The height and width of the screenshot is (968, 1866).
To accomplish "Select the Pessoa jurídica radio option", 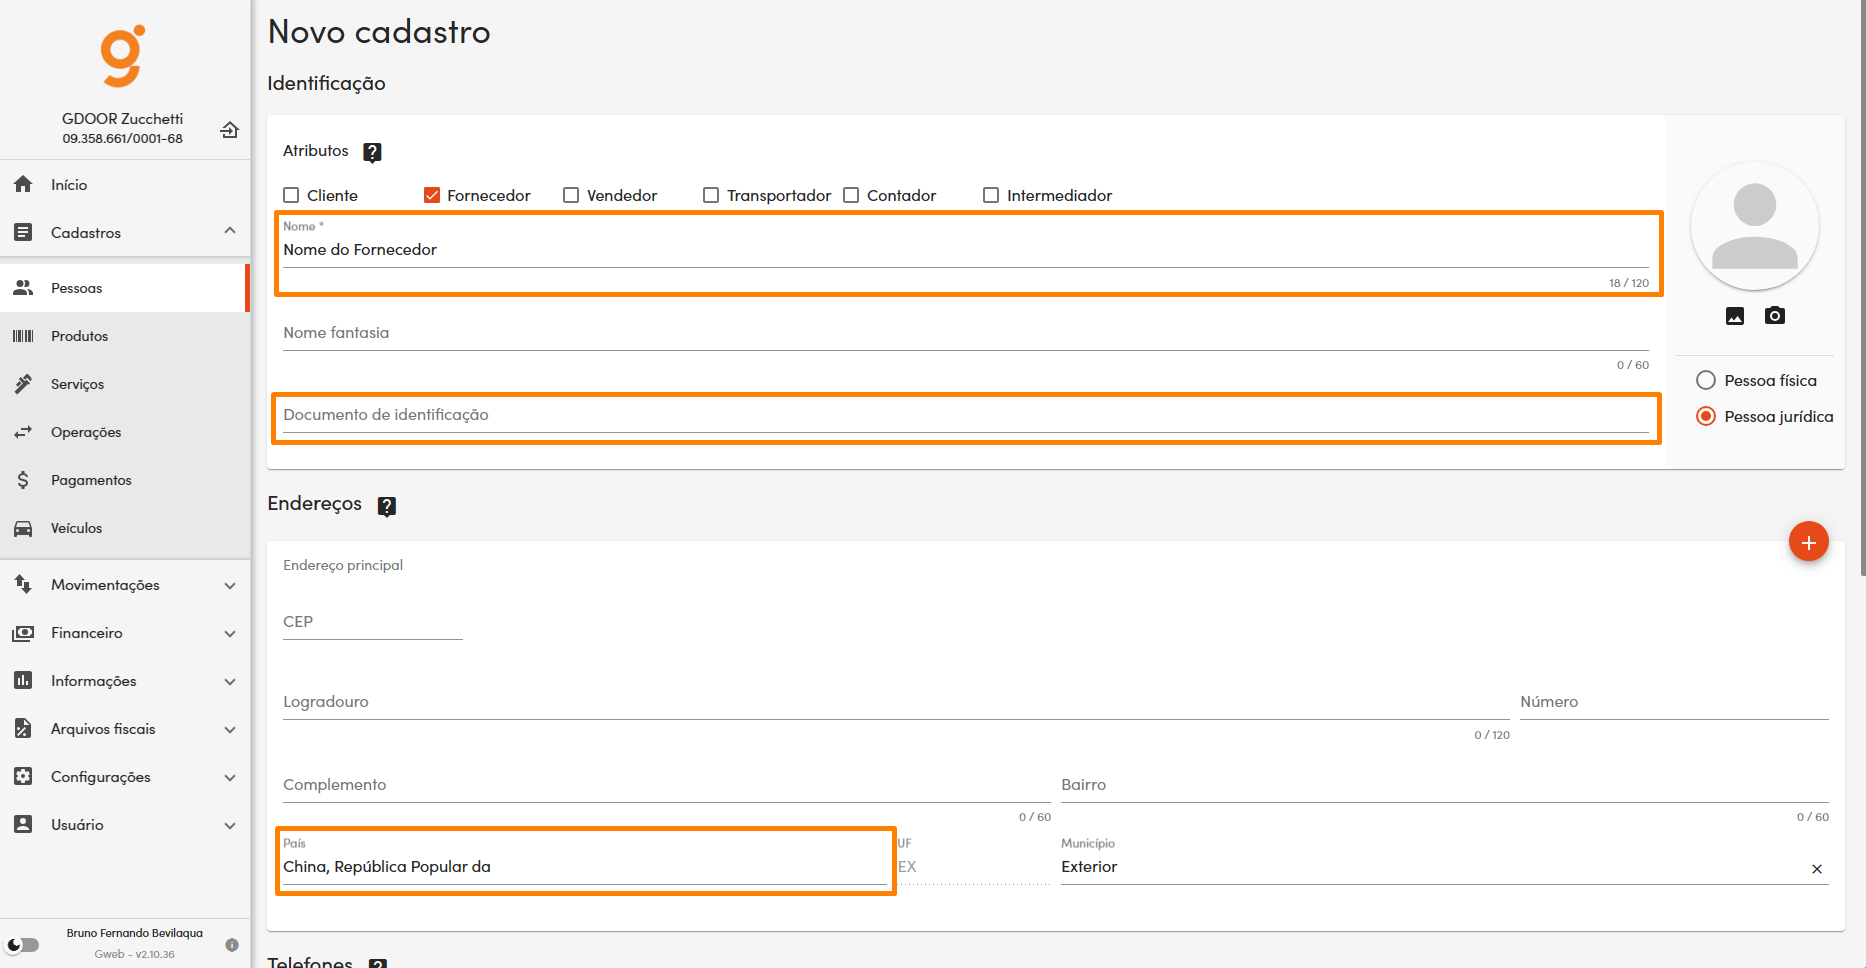I will click(x=1706, y=416).
